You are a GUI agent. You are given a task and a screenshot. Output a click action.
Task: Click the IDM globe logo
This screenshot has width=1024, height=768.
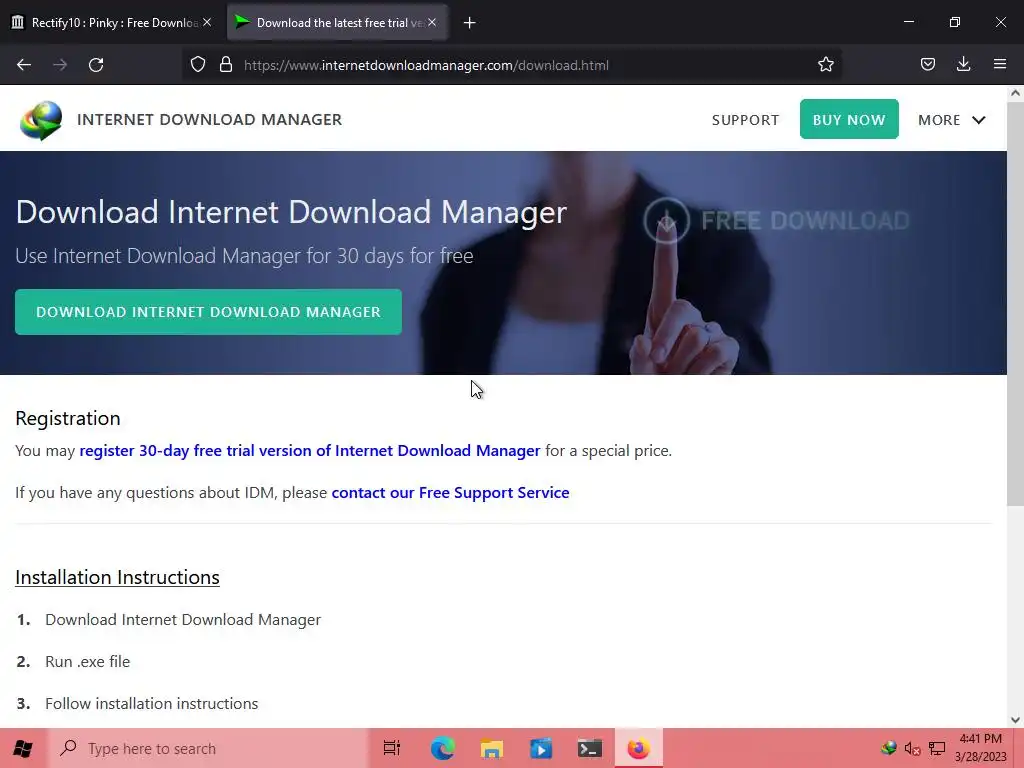click(x=41, y=120)
